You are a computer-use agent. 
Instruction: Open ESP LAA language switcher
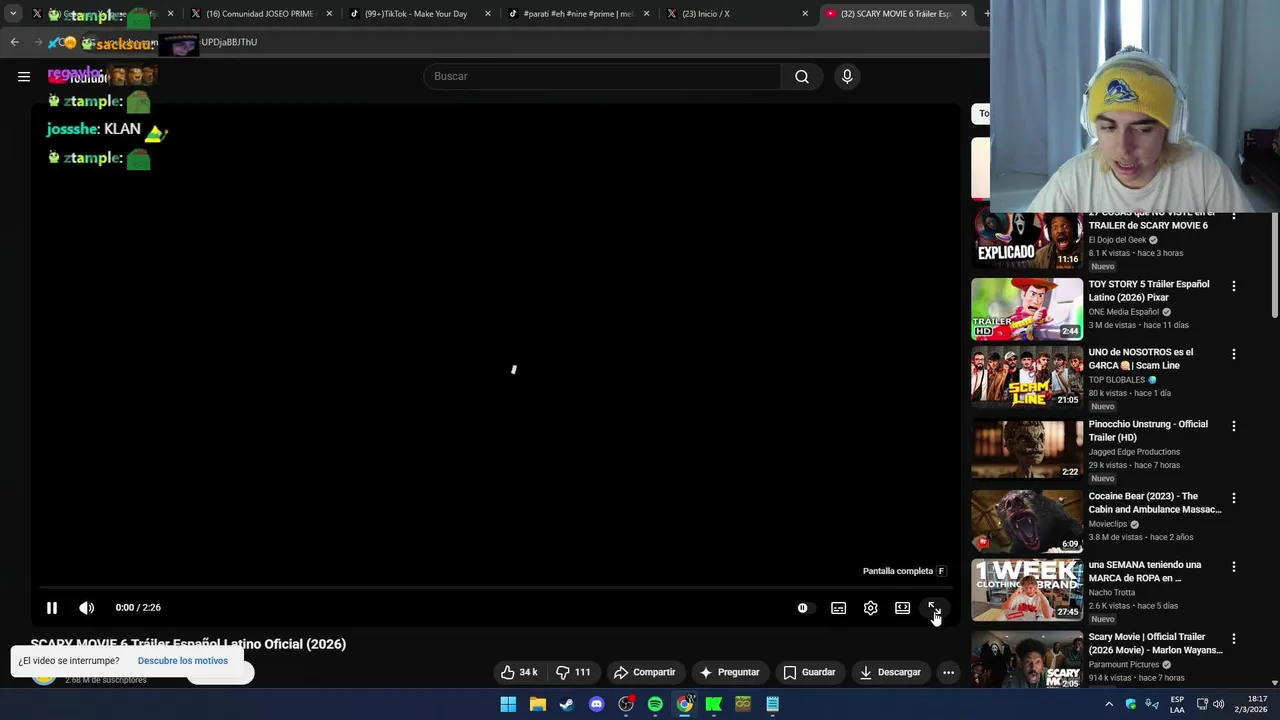[1177, 704]
